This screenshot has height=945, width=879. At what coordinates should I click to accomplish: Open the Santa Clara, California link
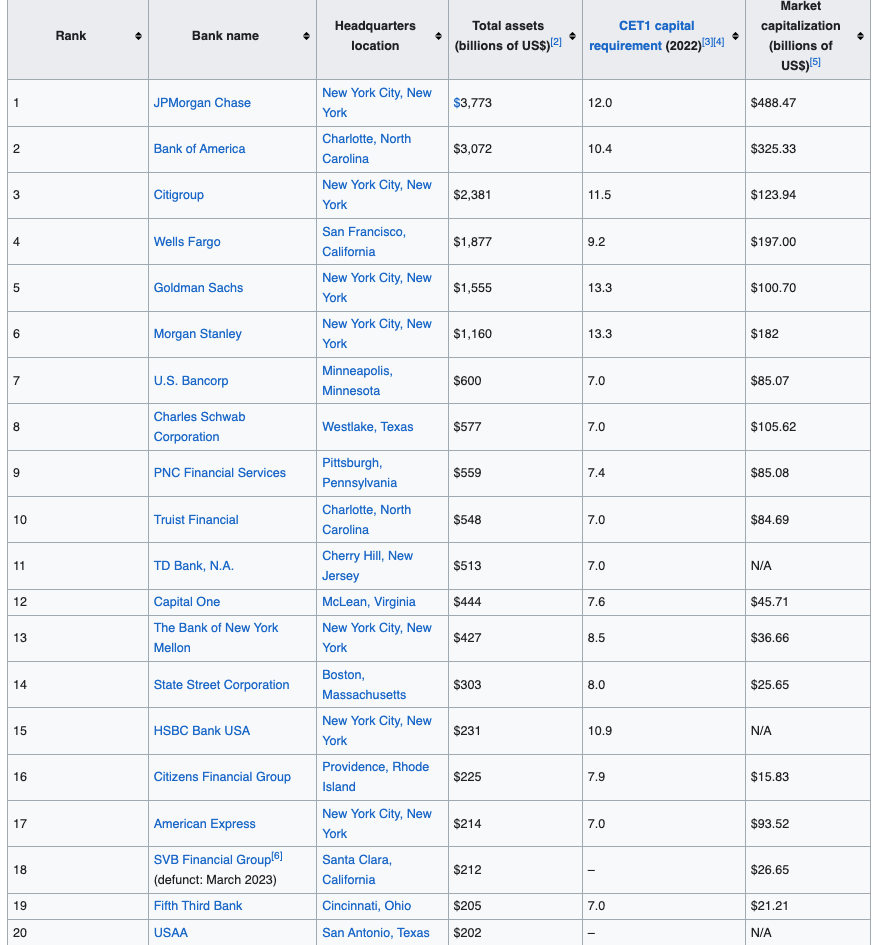357,870
